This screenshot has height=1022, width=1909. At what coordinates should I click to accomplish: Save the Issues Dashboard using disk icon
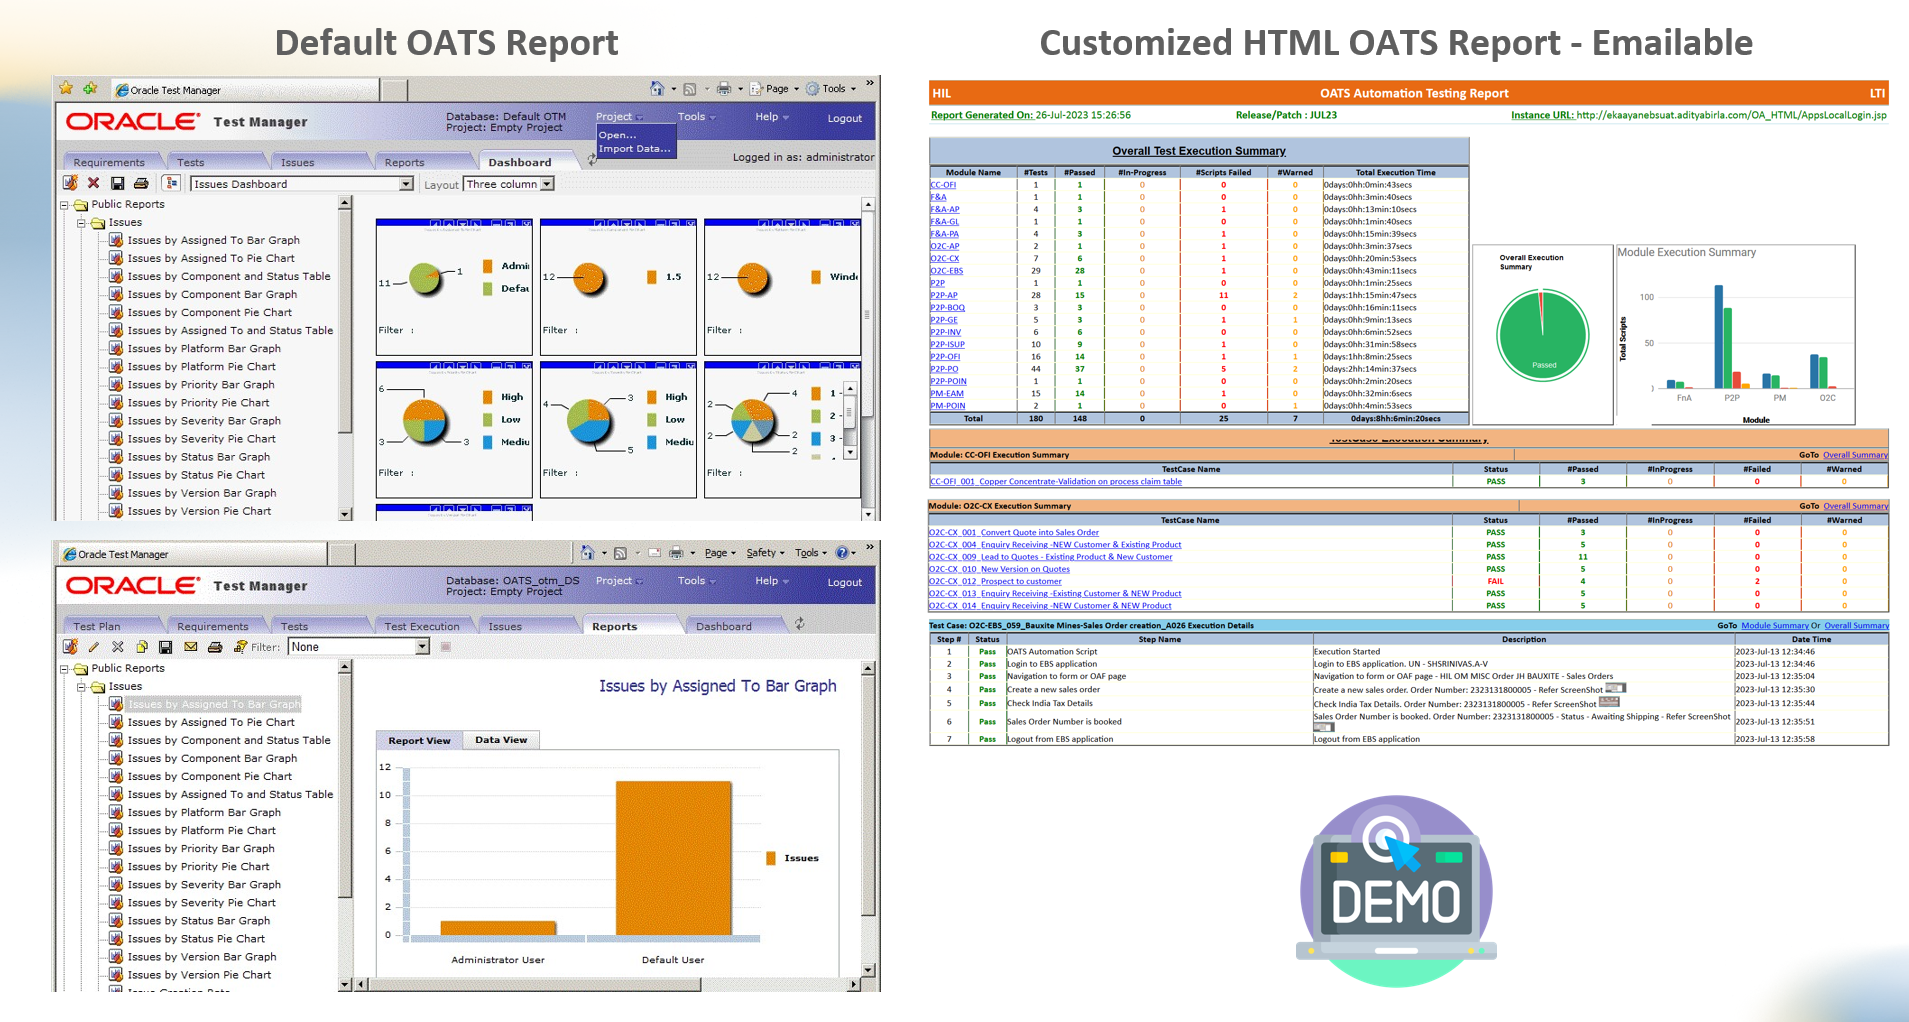pos(118,184)
